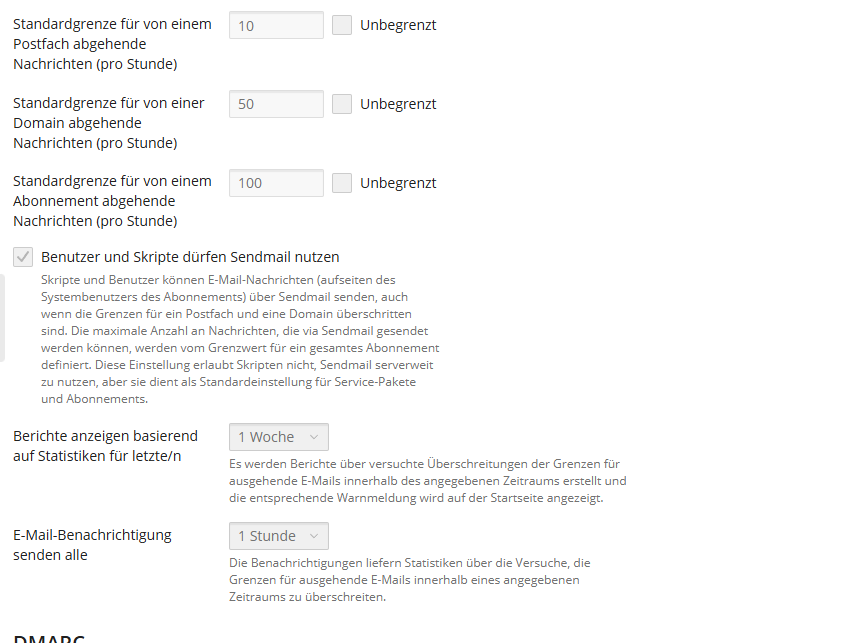Open the '1 Woche' report period dropdown

[x=278, y=437]
